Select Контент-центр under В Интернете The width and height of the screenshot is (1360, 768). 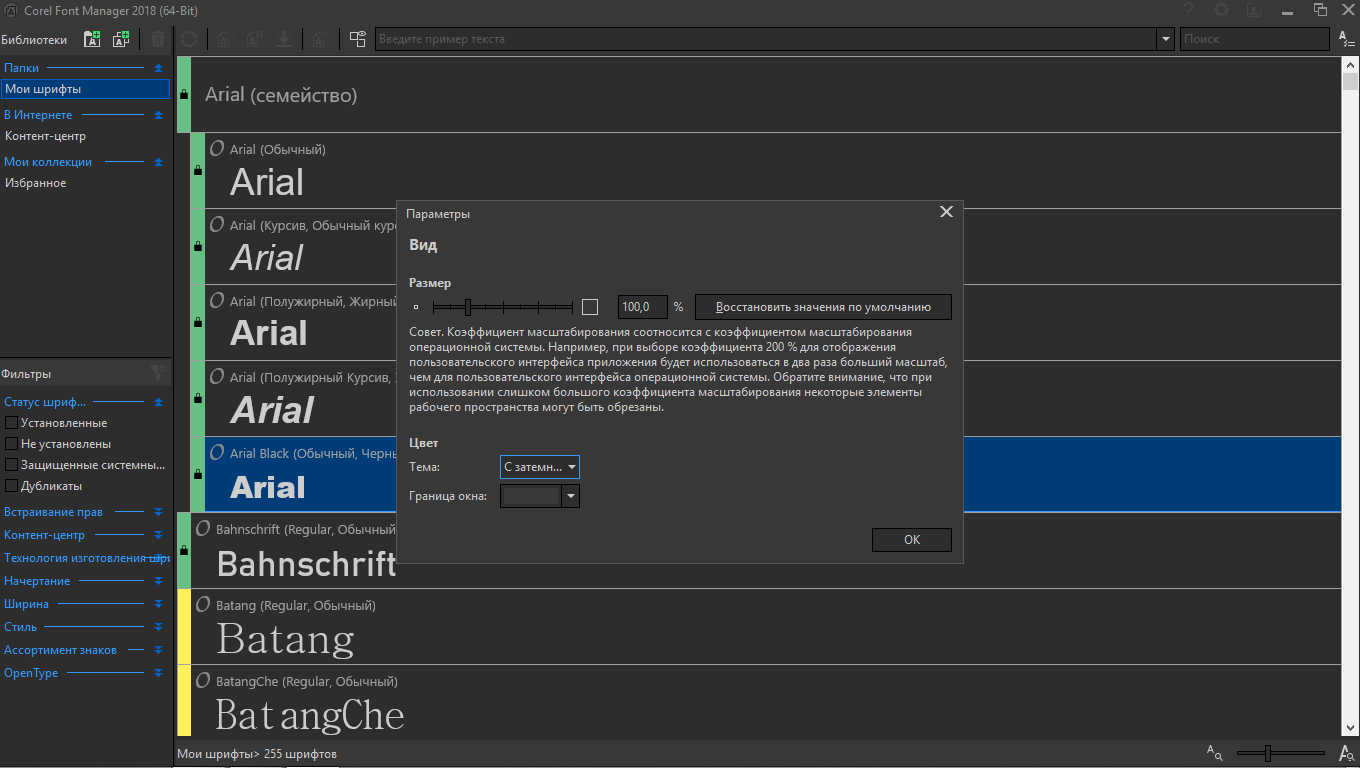(45, 136)
